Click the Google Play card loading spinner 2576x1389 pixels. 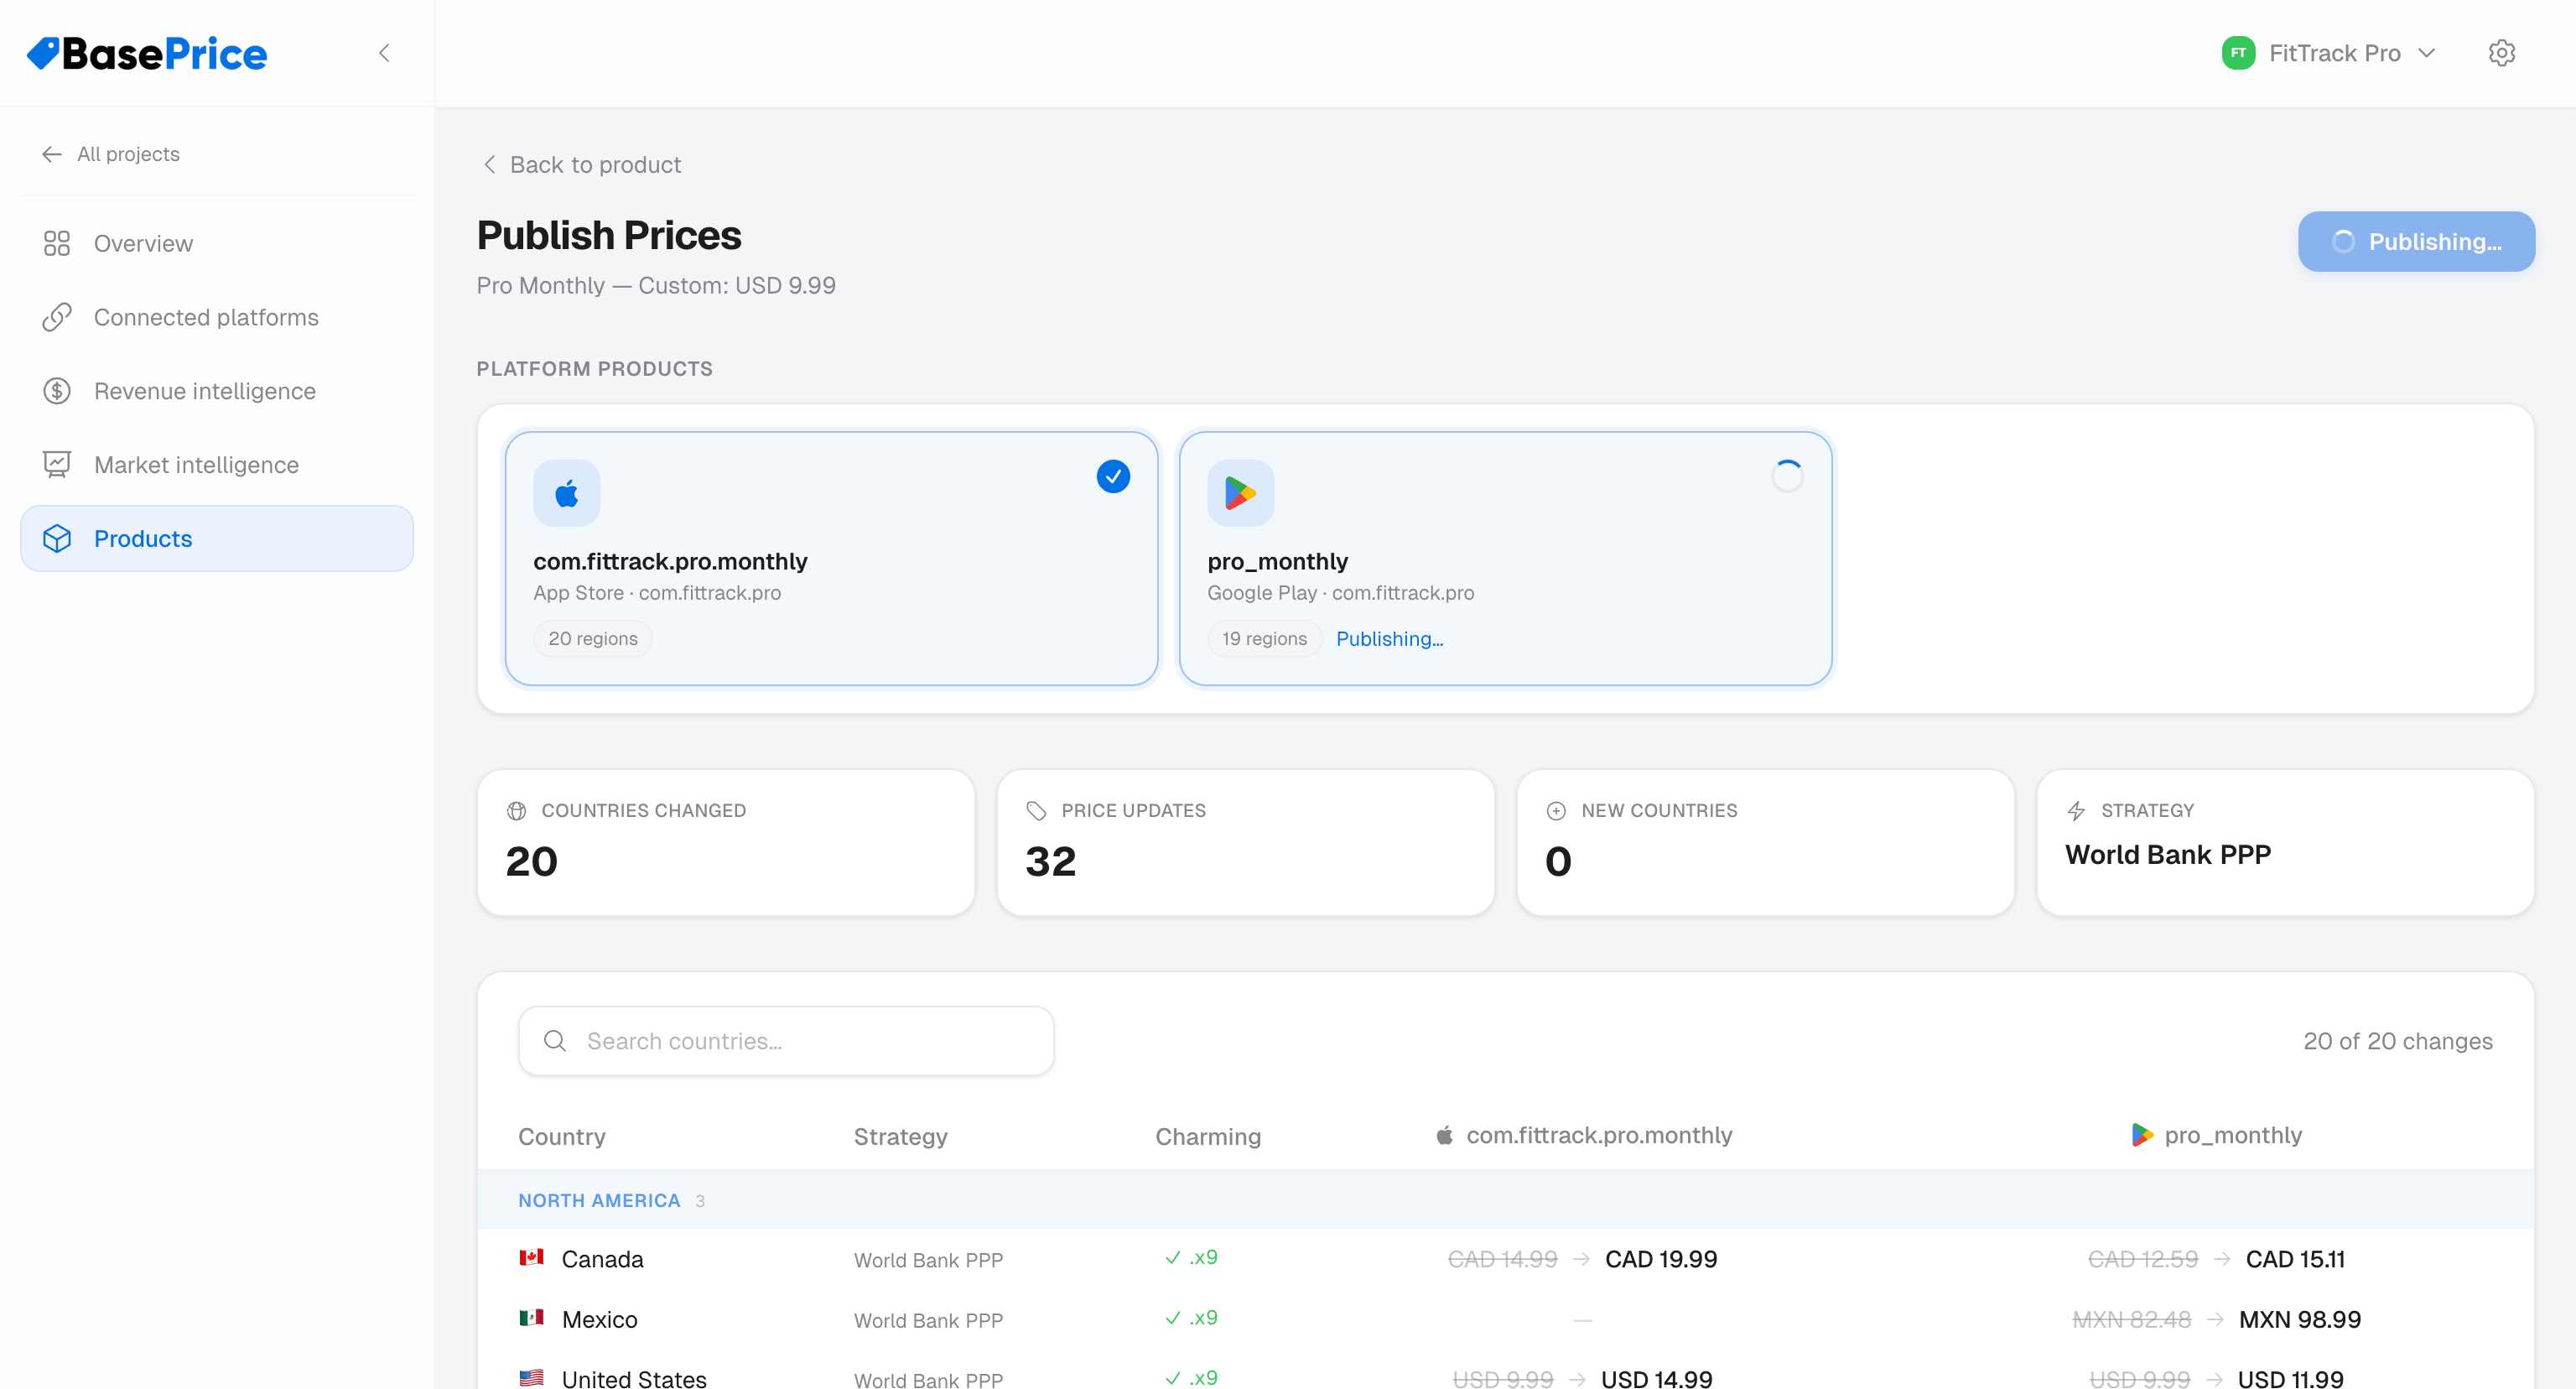[x=1787, y=477]
